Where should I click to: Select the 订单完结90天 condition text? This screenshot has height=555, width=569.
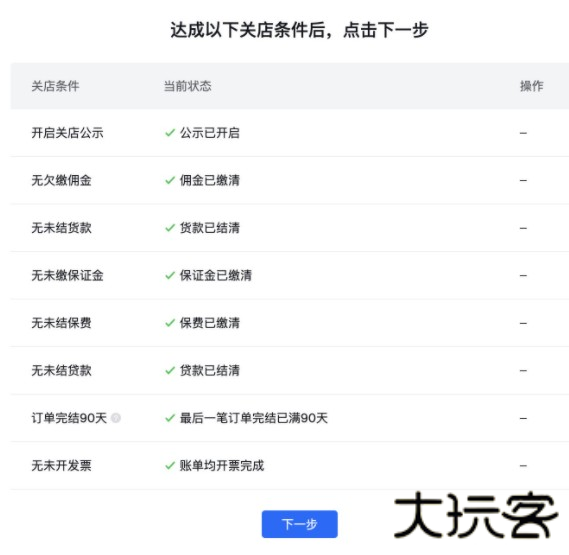click(x=69, y=418)
